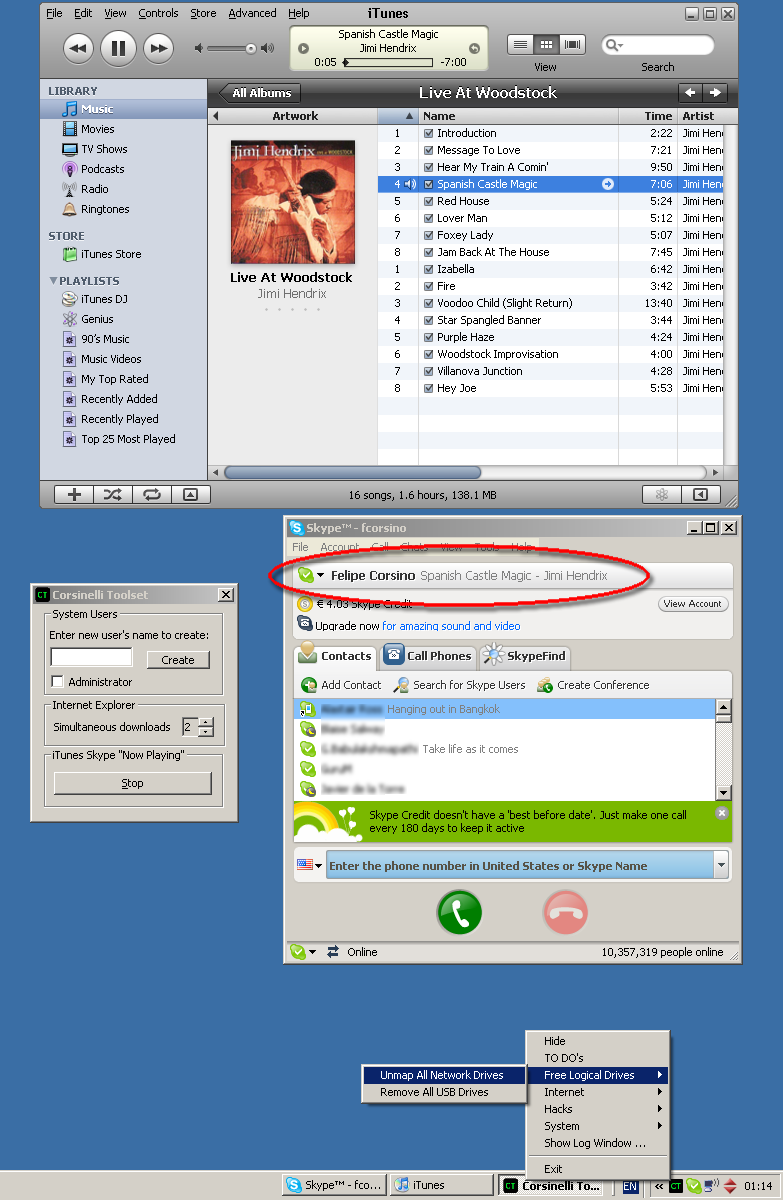Screen dimensions: 783x1200
Task: Click Add Contact in Skype
Action: [x=341, y=685]
